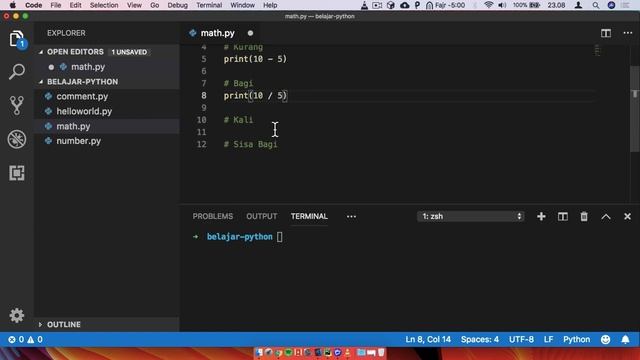The height and width of the screenshot is (360, 640).
Task: Open the Debug menu
Action: click(178, 5)
